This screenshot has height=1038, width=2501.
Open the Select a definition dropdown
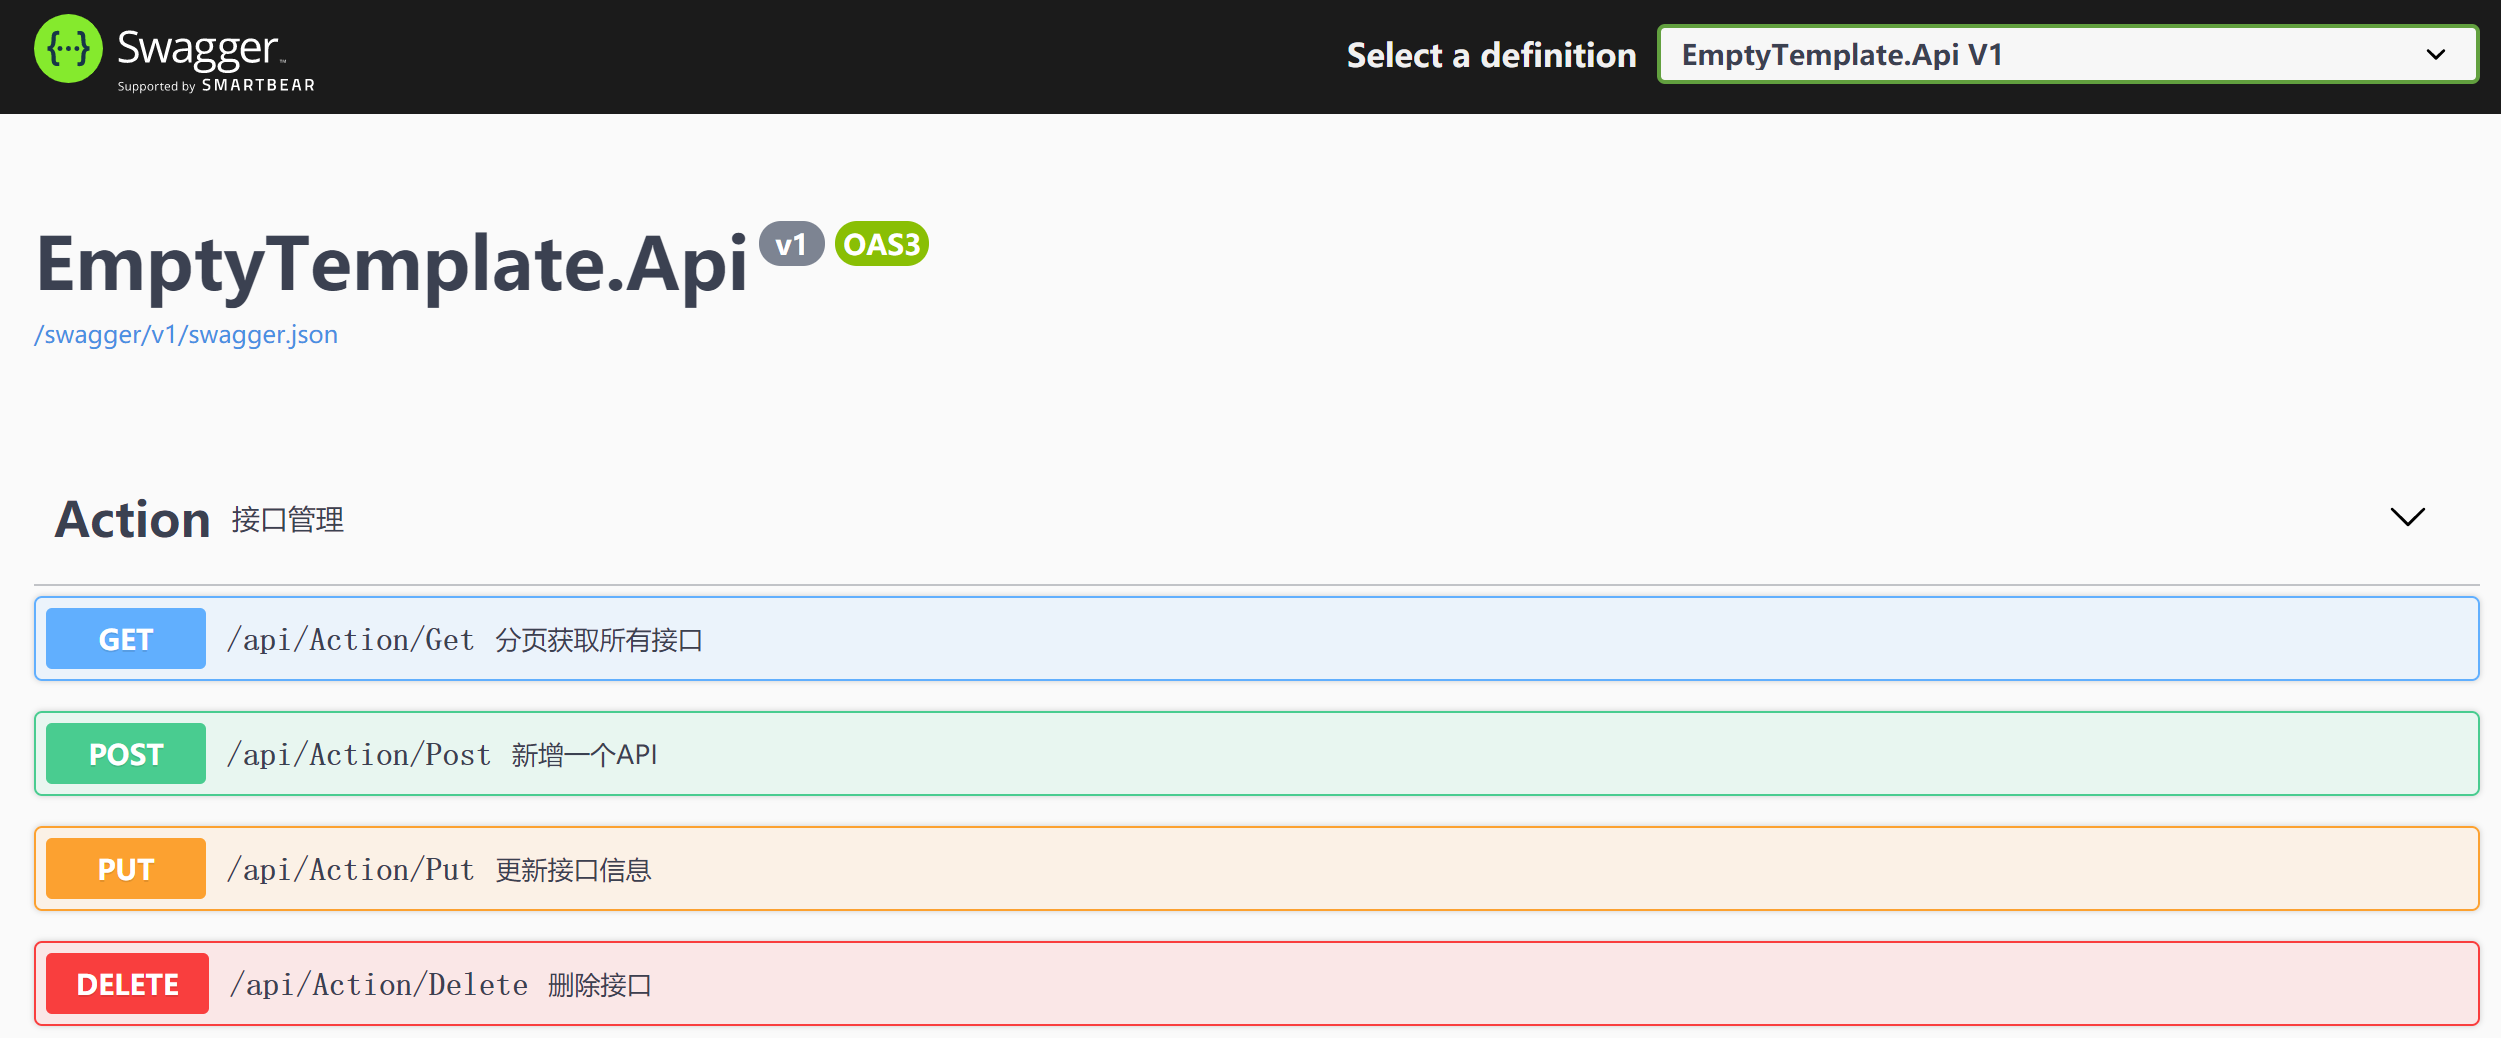point(2067,55)
